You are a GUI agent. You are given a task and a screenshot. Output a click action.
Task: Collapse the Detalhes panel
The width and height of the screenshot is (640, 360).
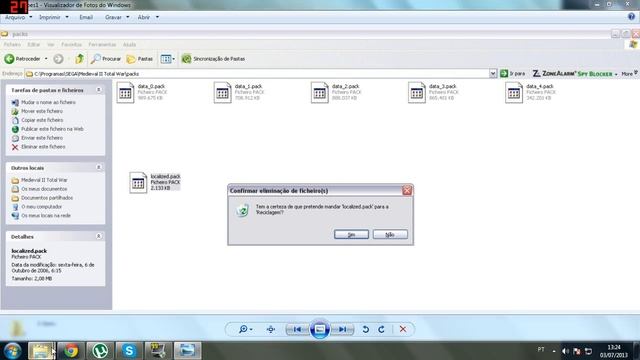[x=99, y=236]
